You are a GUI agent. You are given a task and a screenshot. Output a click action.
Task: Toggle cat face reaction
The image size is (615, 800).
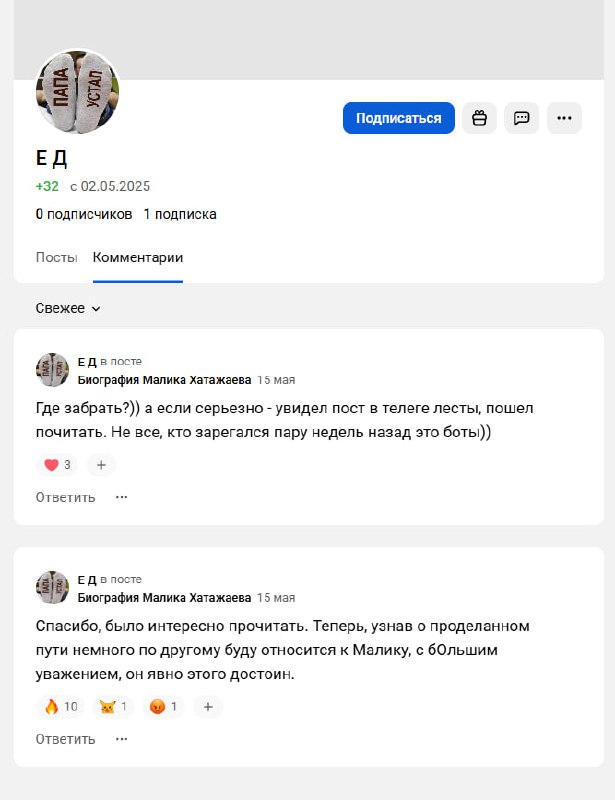[x=113, y=707]
